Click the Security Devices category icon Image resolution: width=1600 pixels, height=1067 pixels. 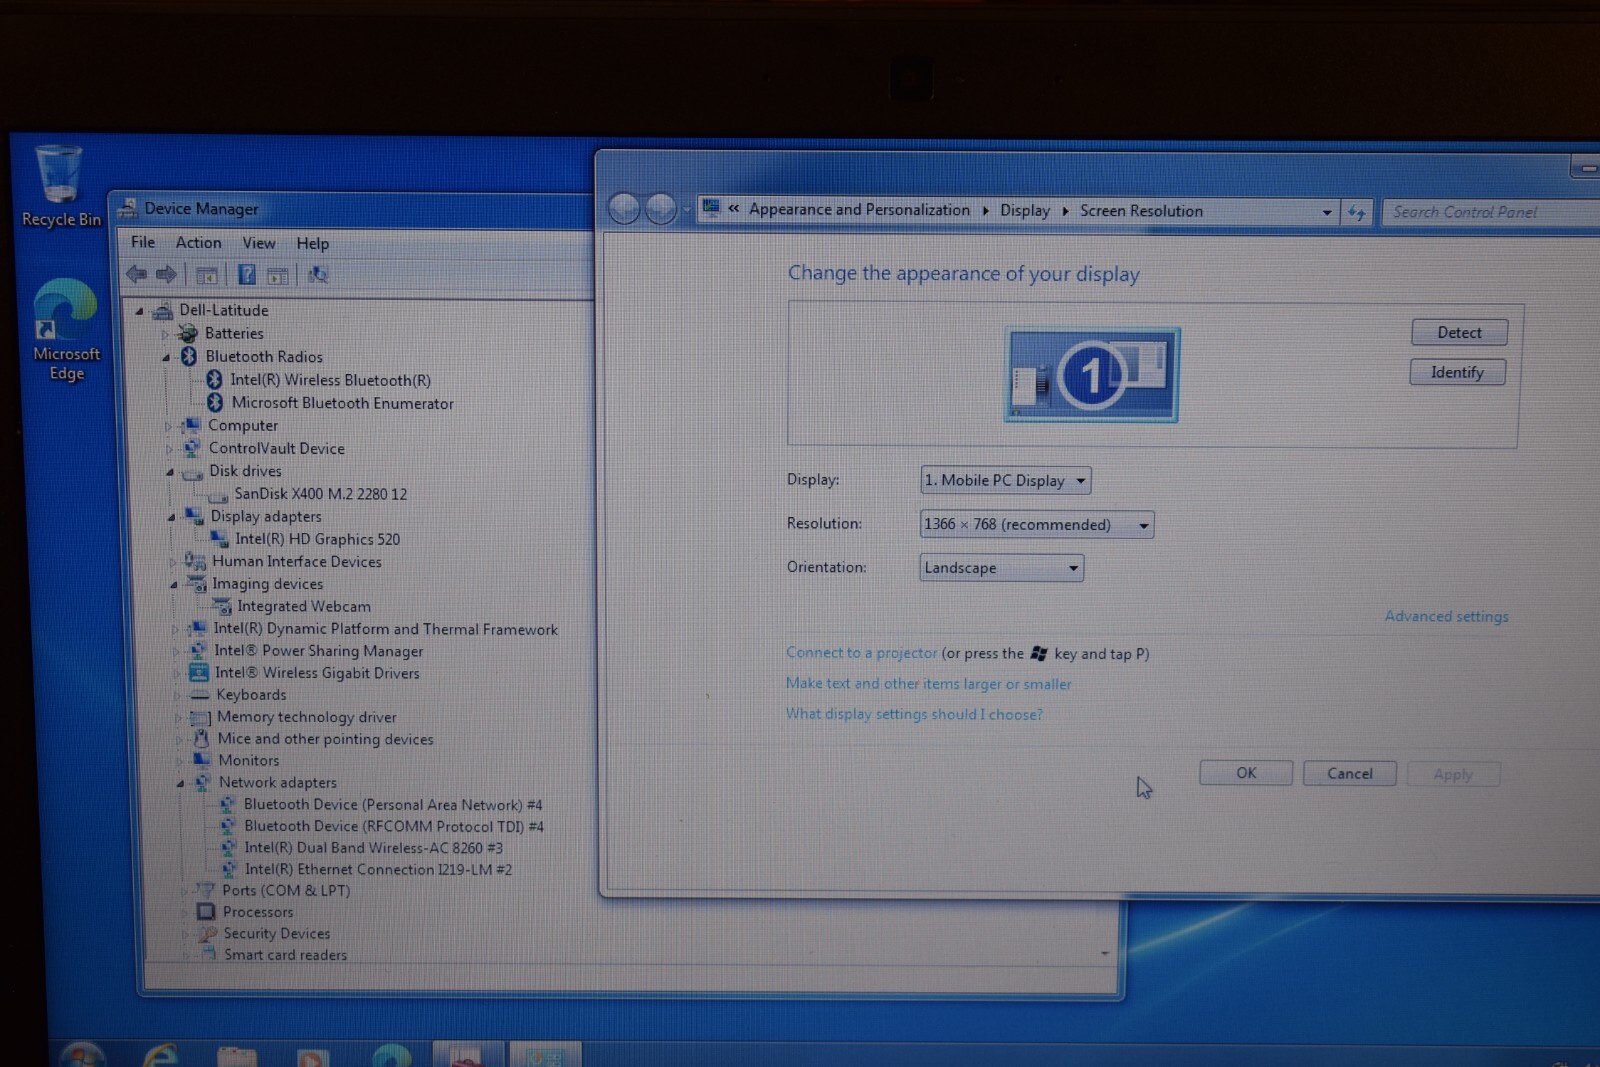[207, 933]
